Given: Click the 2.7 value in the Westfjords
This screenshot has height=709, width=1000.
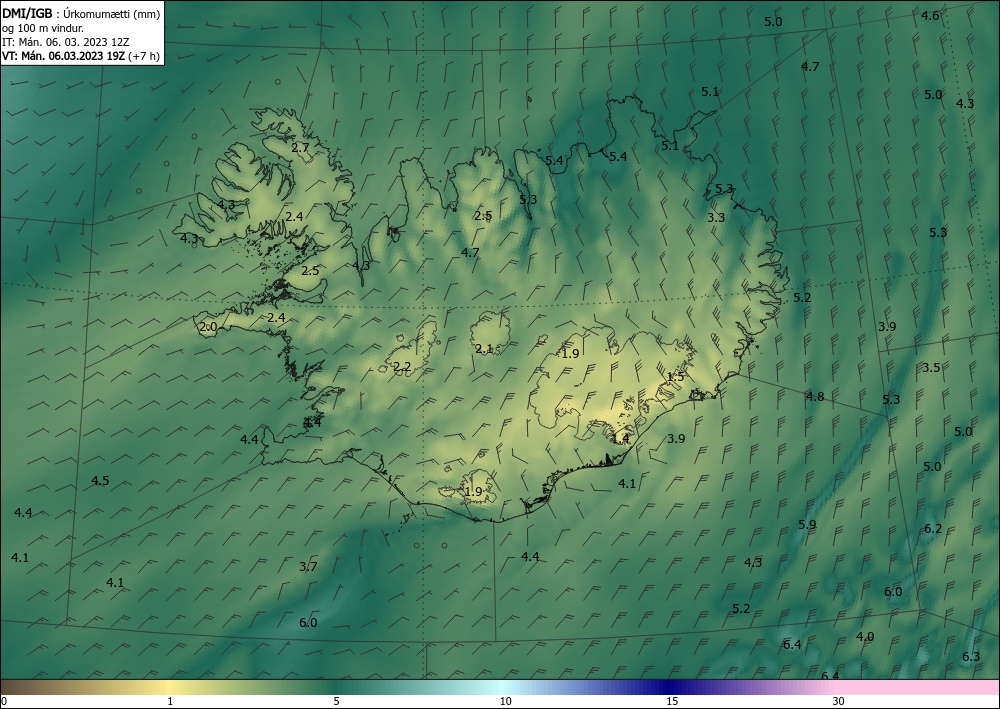Looking at the screenshot, I should coord(300,148).
